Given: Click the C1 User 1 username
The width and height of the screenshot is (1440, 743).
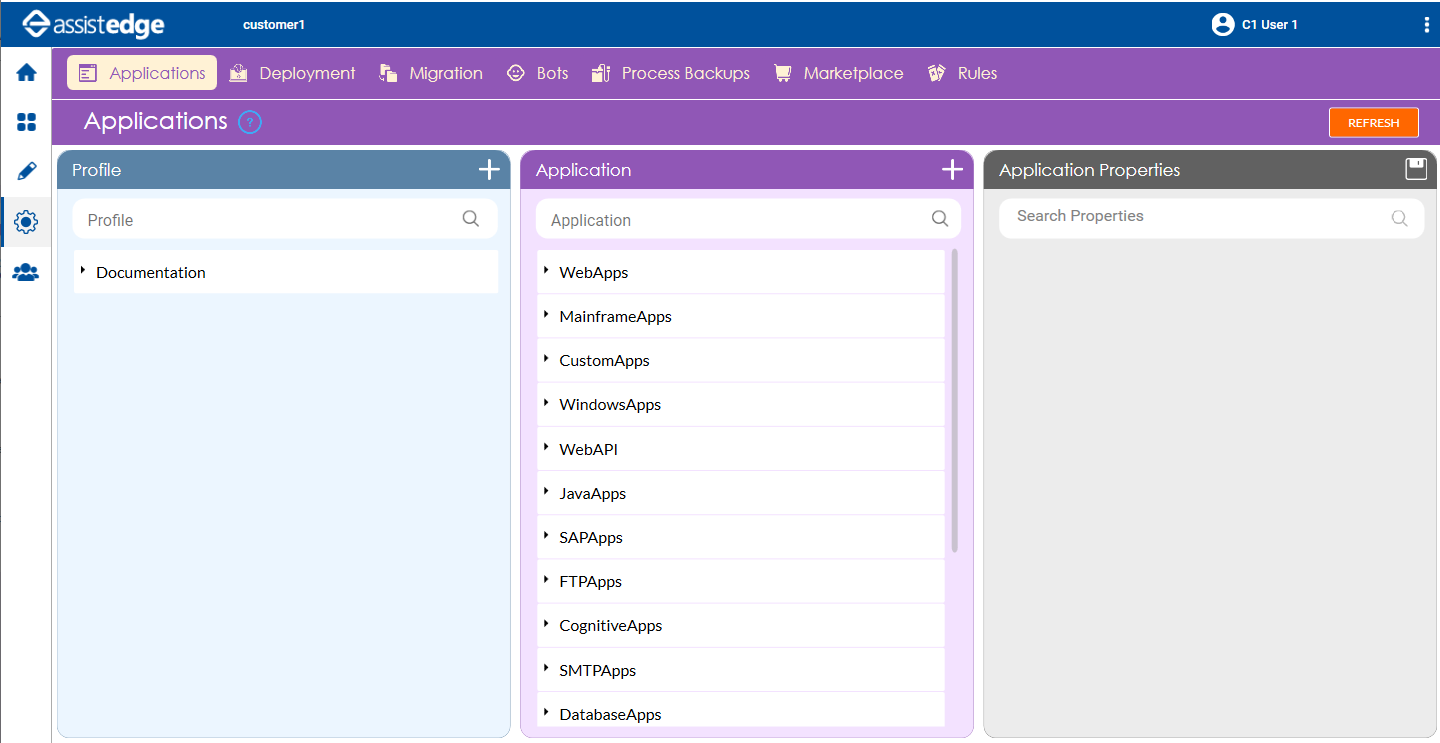Looking at the screenshot, I should (x=1270, y=25).
